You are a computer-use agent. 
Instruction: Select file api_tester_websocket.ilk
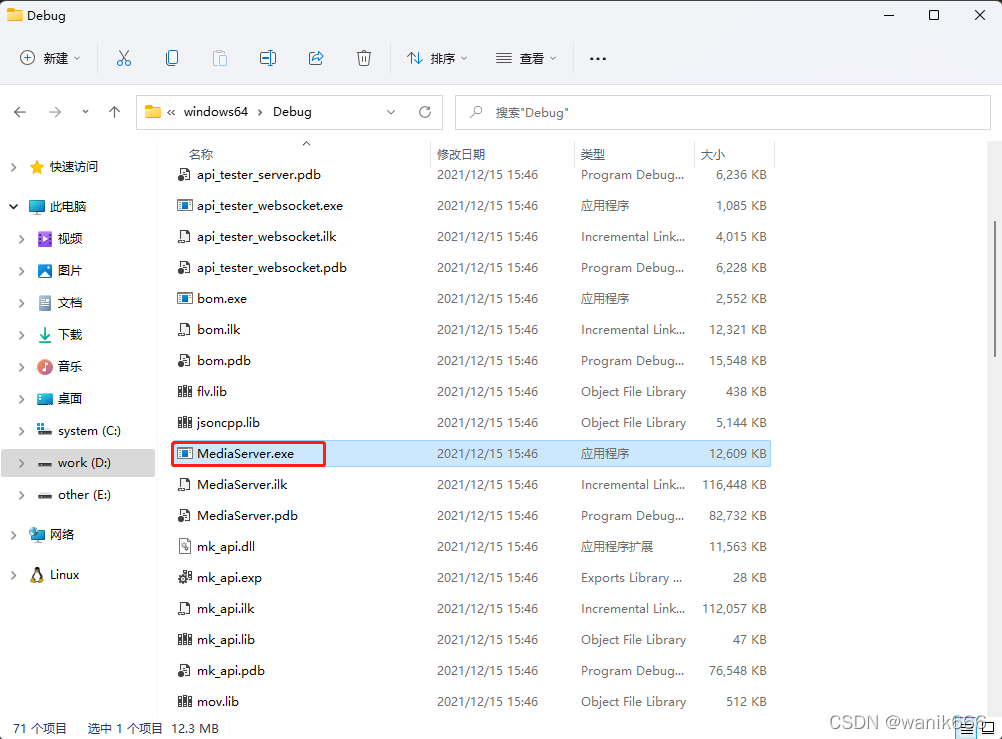pyautogui.click(x=266, y=237)
